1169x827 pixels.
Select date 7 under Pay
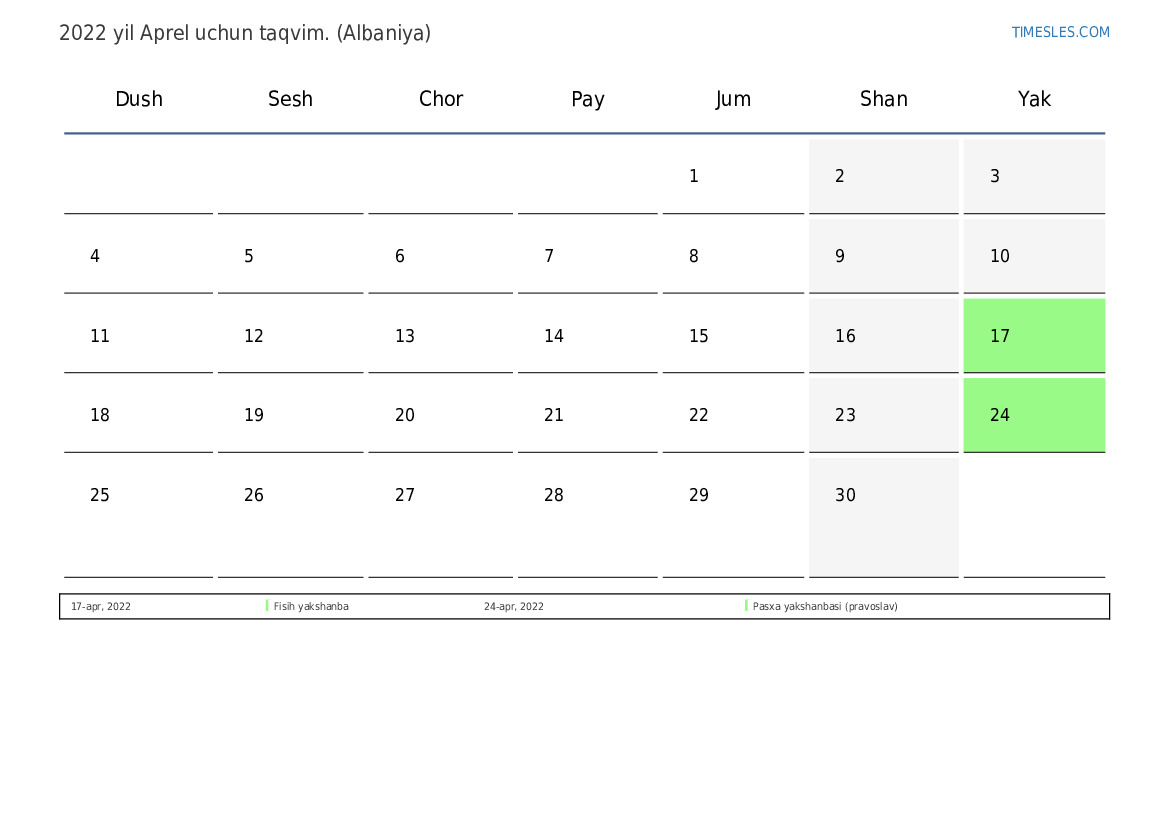click(x=549, y=256)
